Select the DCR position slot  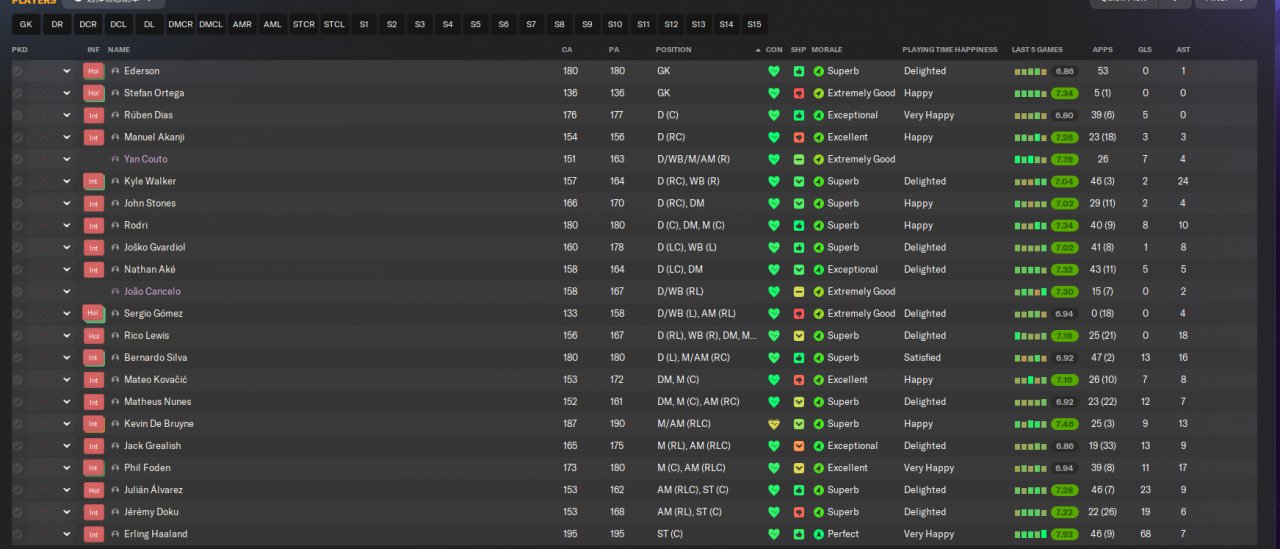[88, 24]
